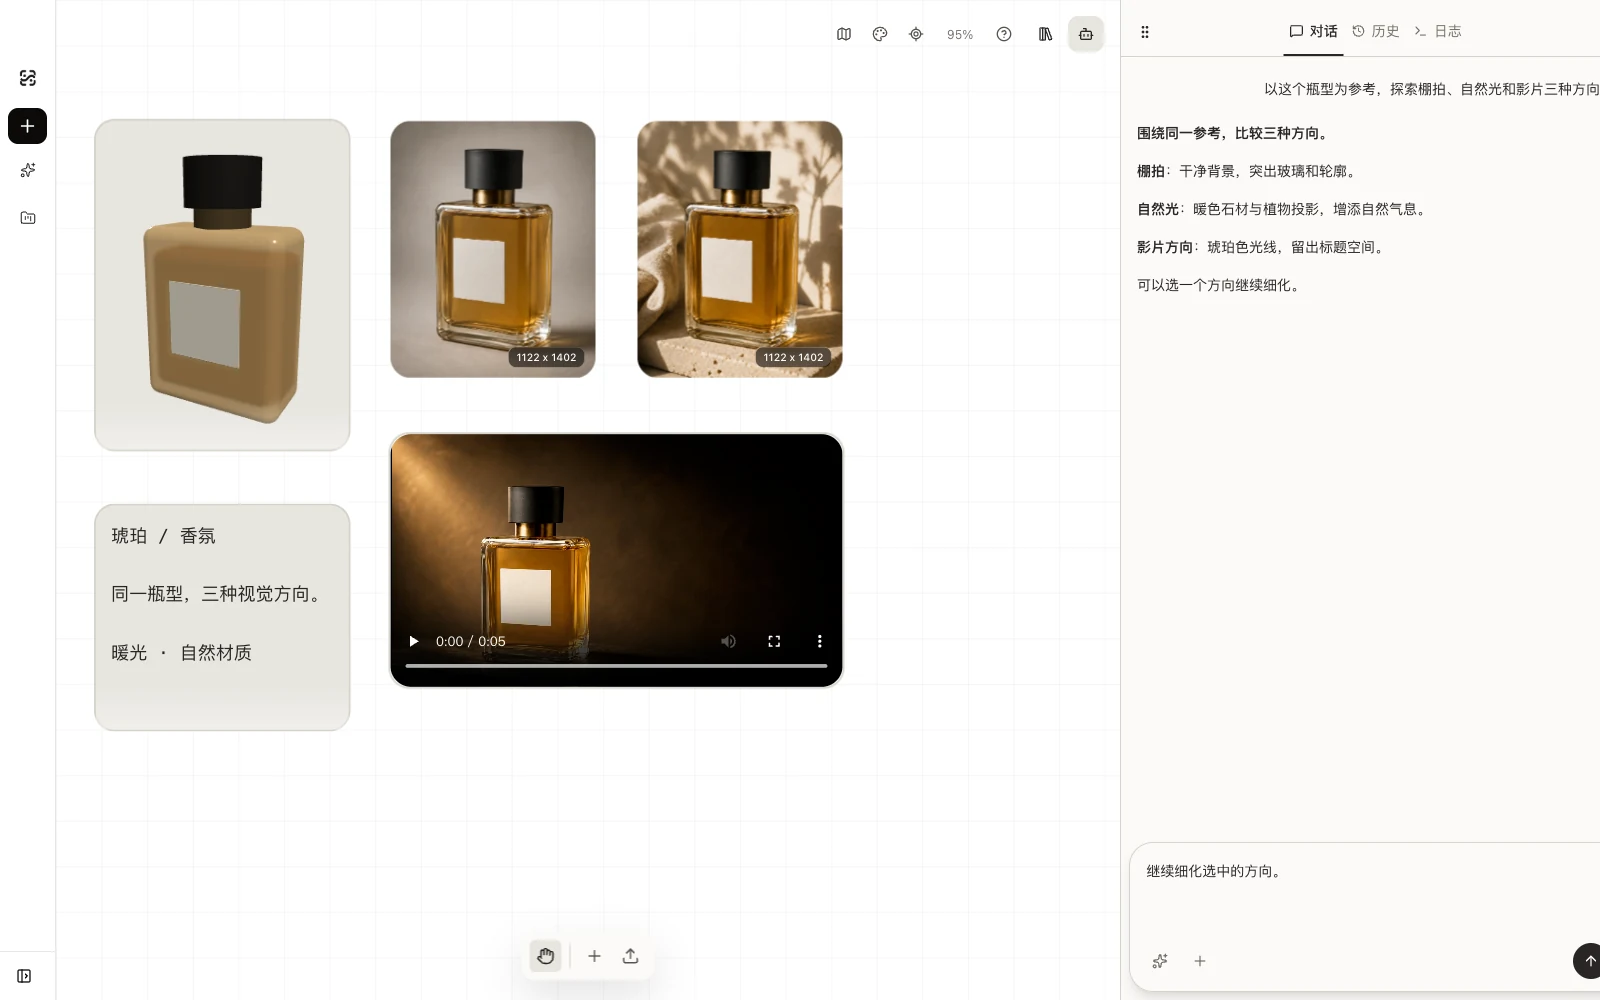
Task: Select the natural light perfume image with plant shadows
Action: coord(740,249)
